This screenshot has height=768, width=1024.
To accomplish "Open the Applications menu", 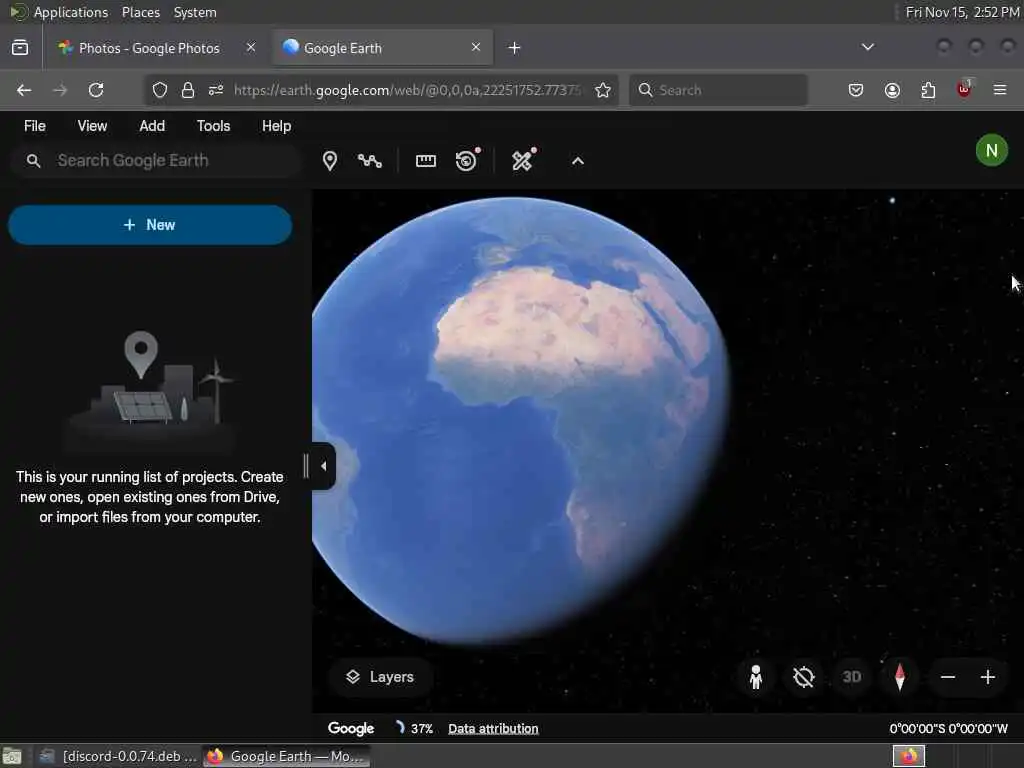I will point(71,12).
